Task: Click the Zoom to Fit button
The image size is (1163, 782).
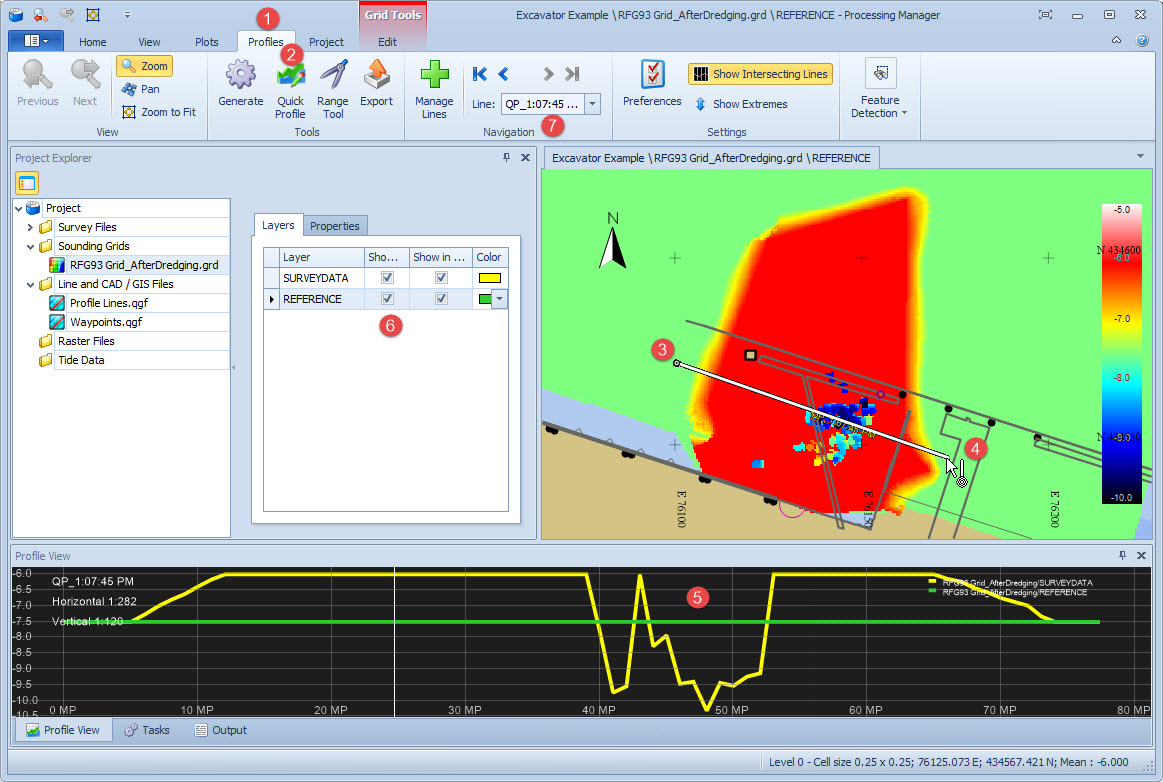Action: click(x=159, y=112)
